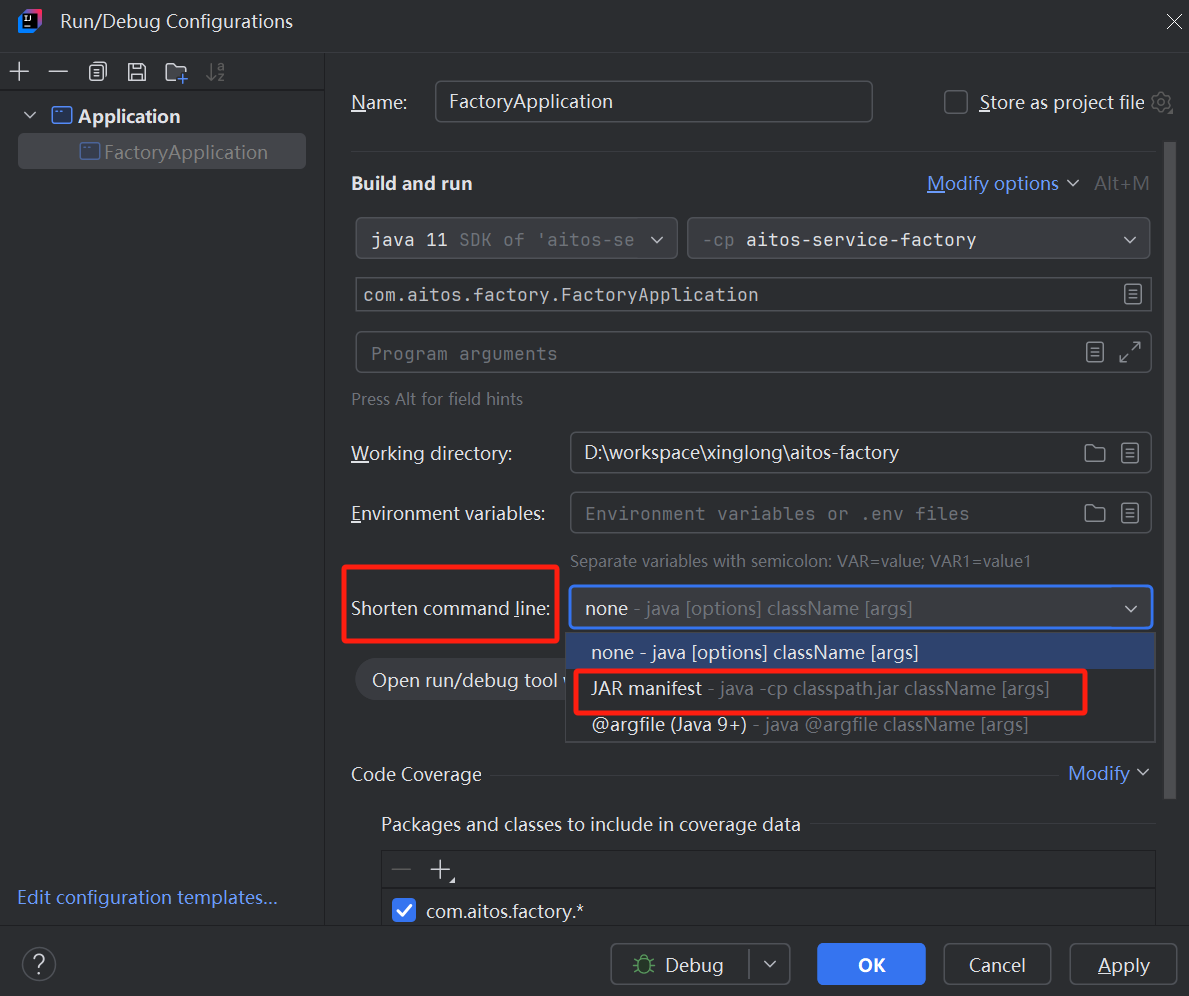1189x996 pixels.
Task: Collapse the Application tree node
Action: pyautogui.click(x=29, y=115)
